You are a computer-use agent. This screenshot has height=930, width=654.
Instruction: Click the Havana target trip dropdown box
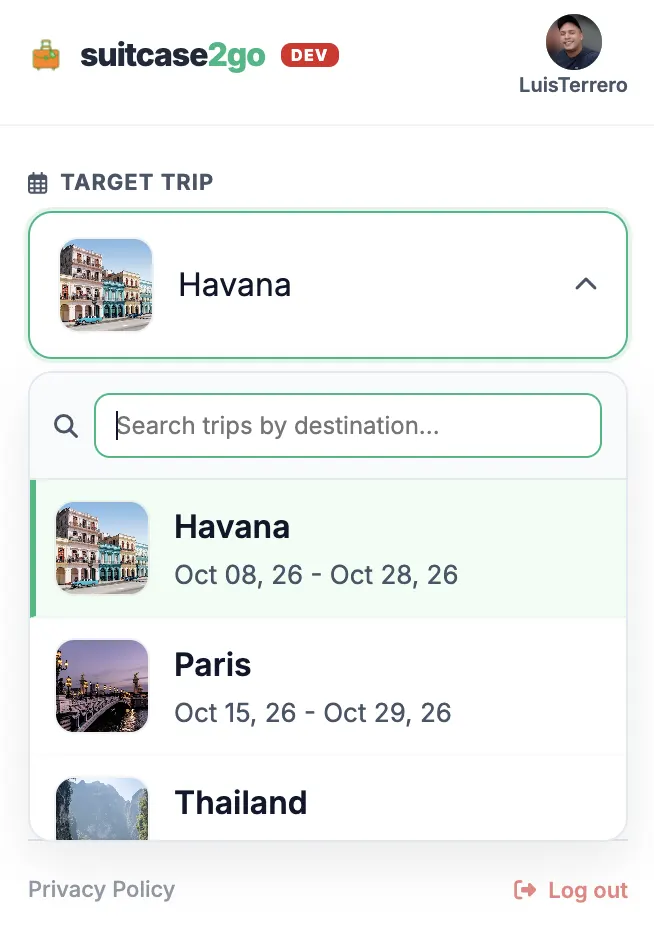coord(328,285)
